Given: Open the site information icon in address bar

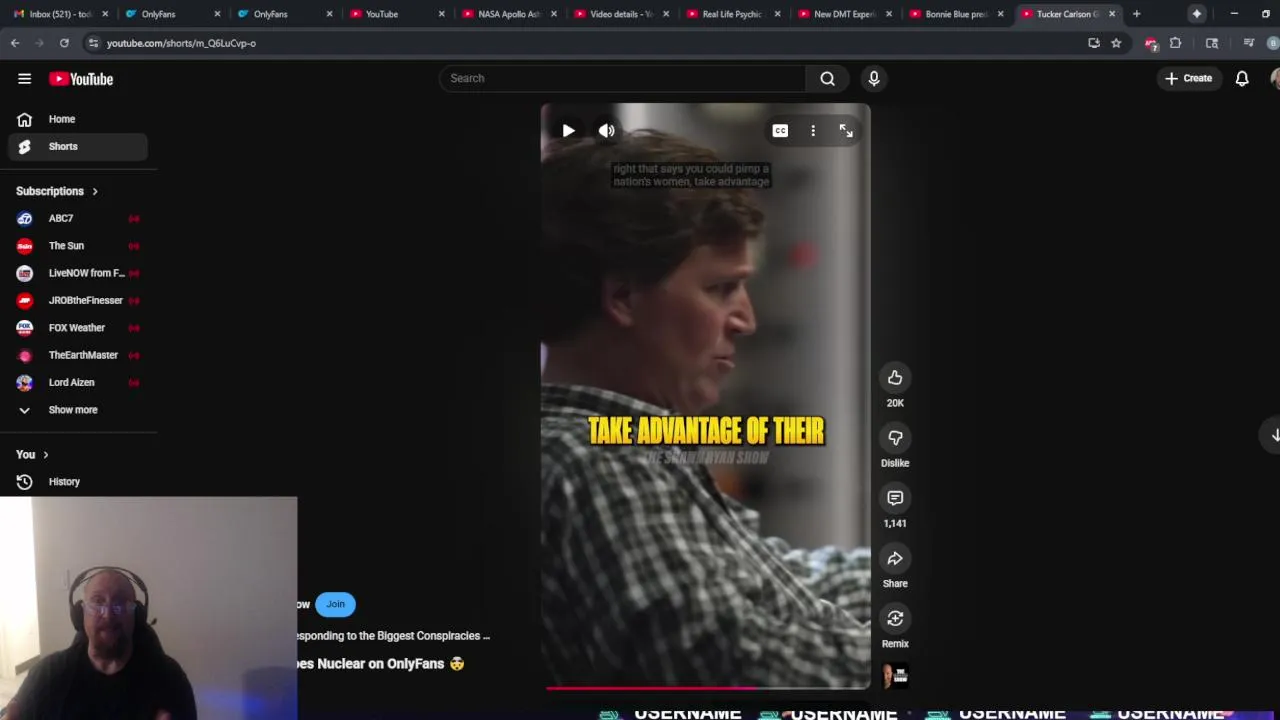Looking at the screenshot, I should coord(93,43).
